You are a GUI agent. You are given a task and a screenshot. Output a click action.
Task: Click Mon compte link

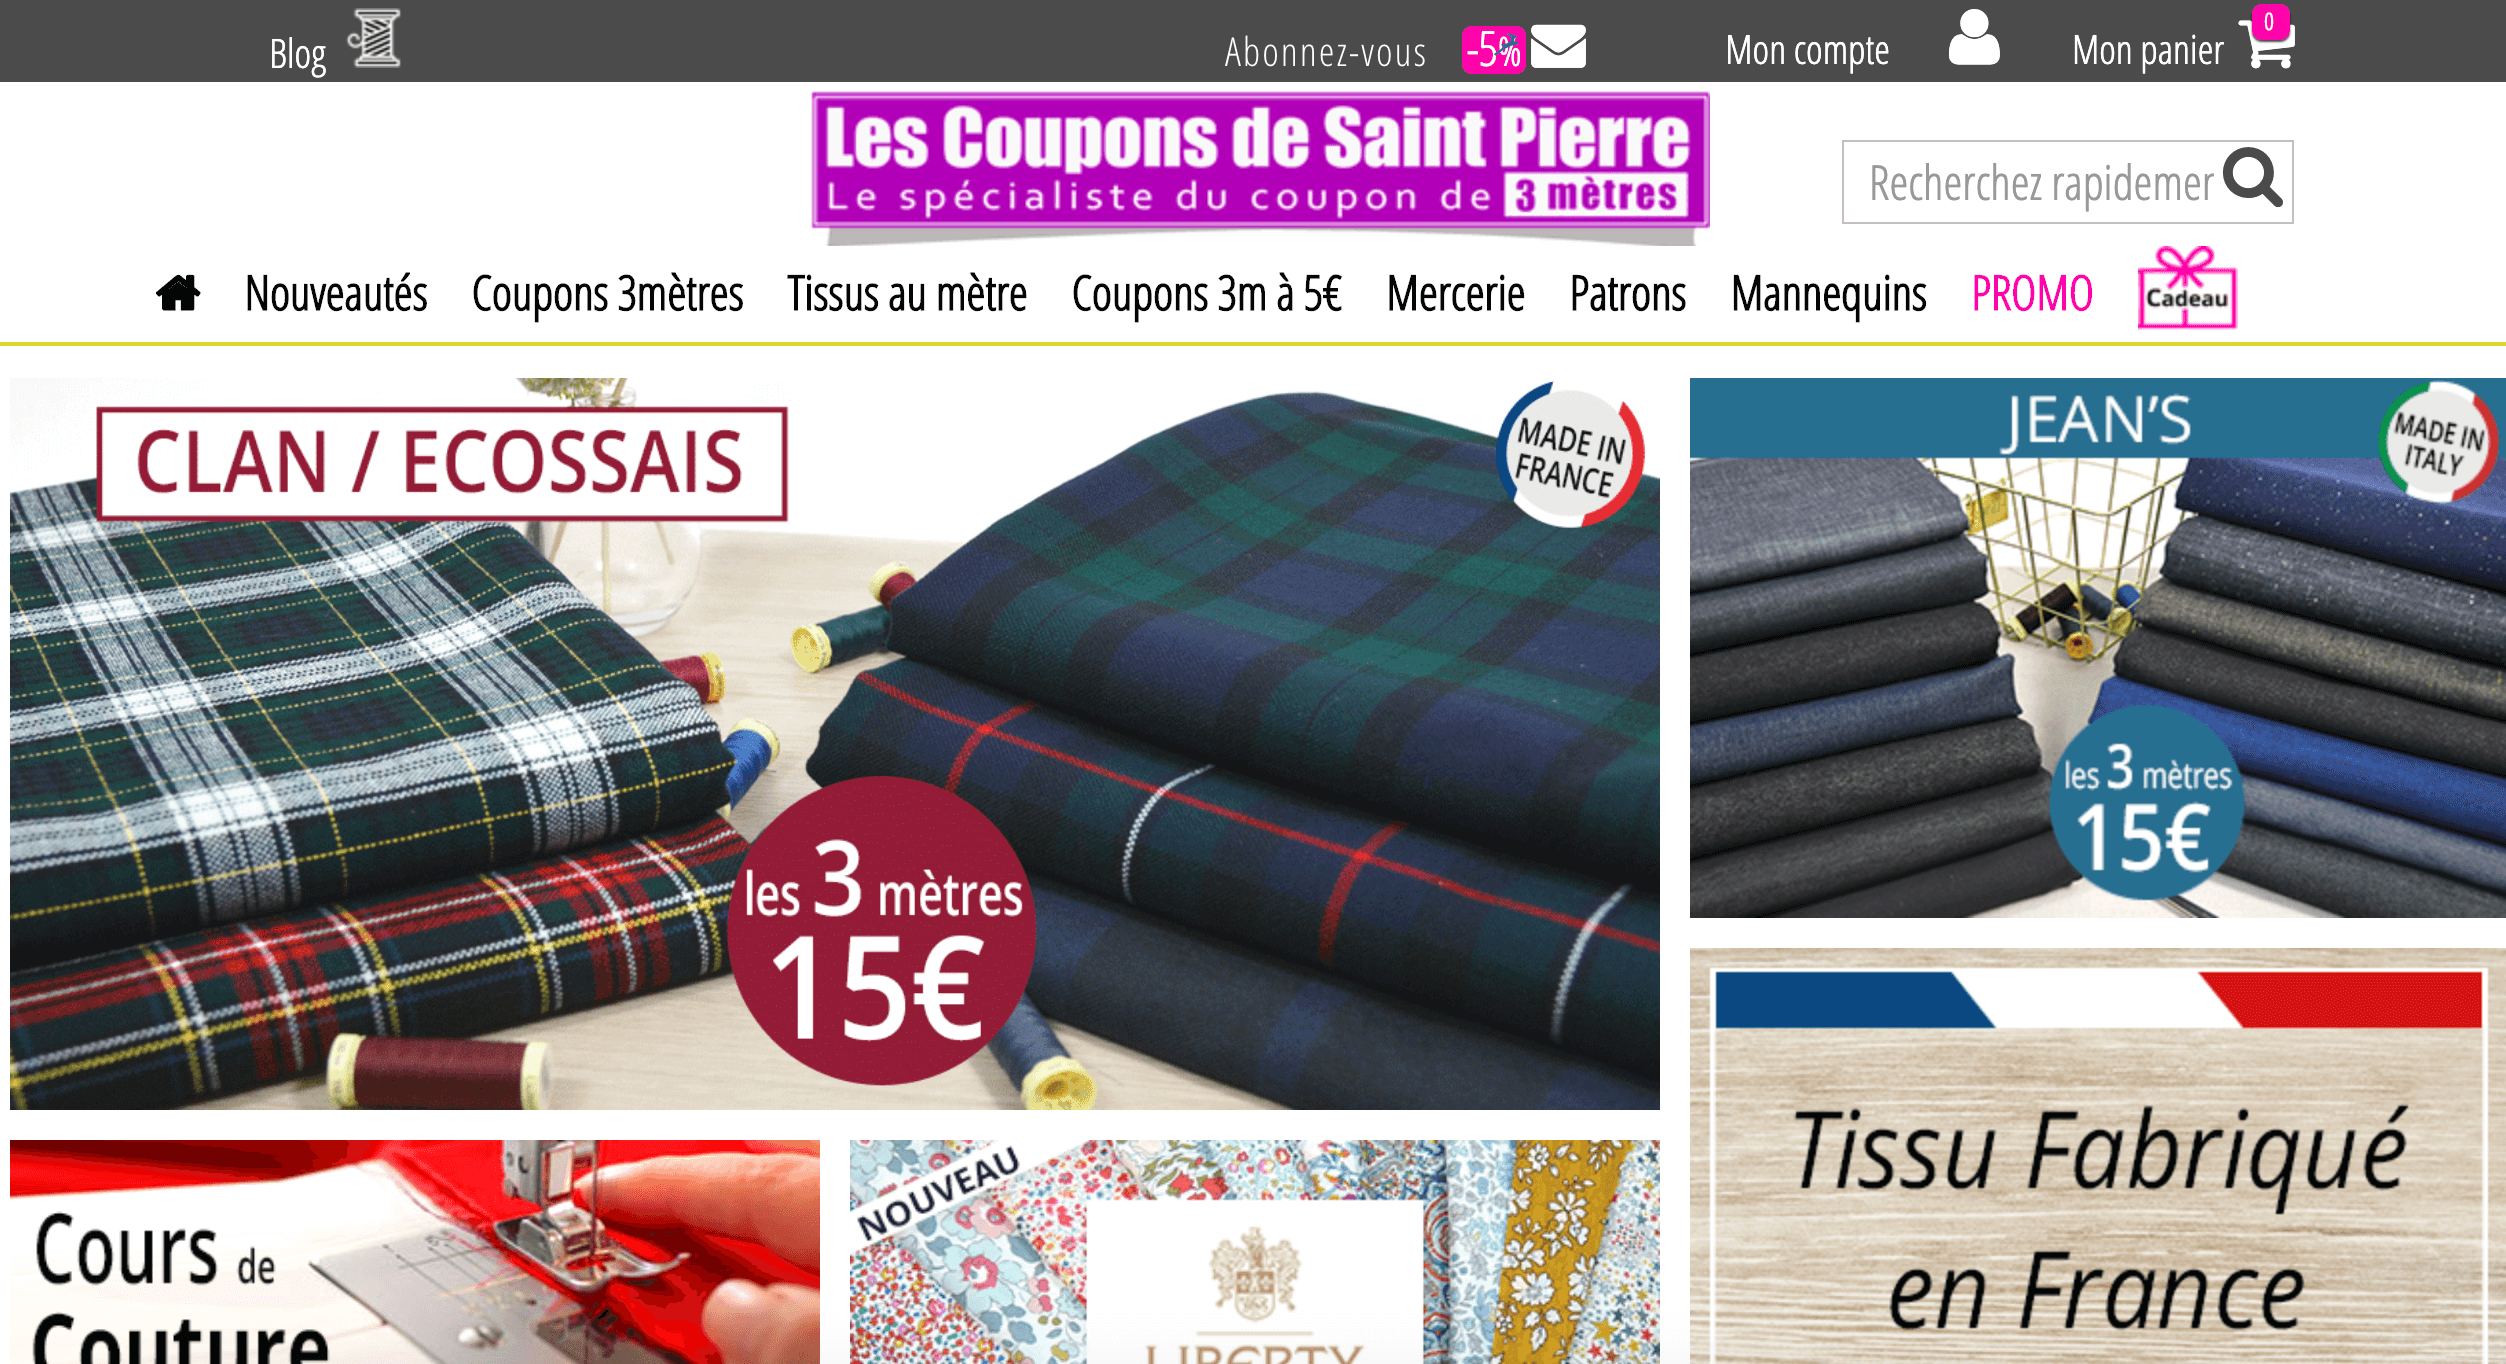pyautogui.click(x=1807, y=50)
